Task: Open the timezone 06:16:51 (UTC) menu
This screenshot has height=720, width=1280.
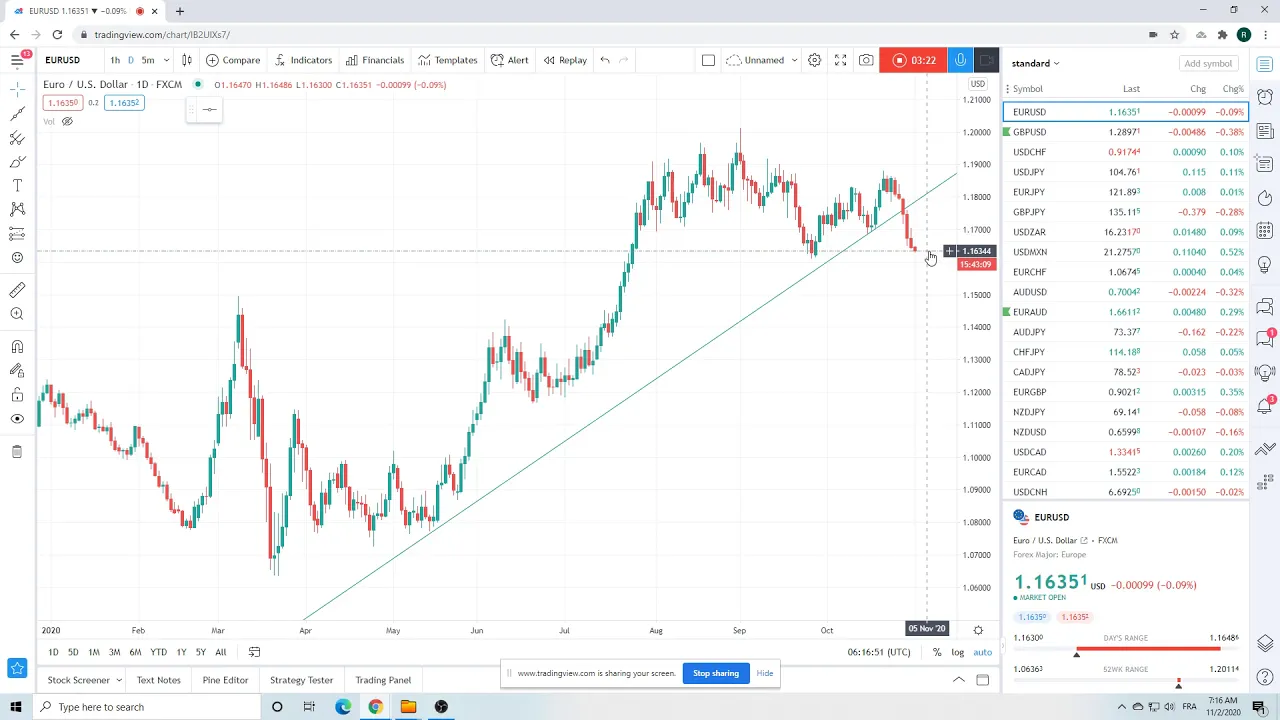Action: (878, 652)
